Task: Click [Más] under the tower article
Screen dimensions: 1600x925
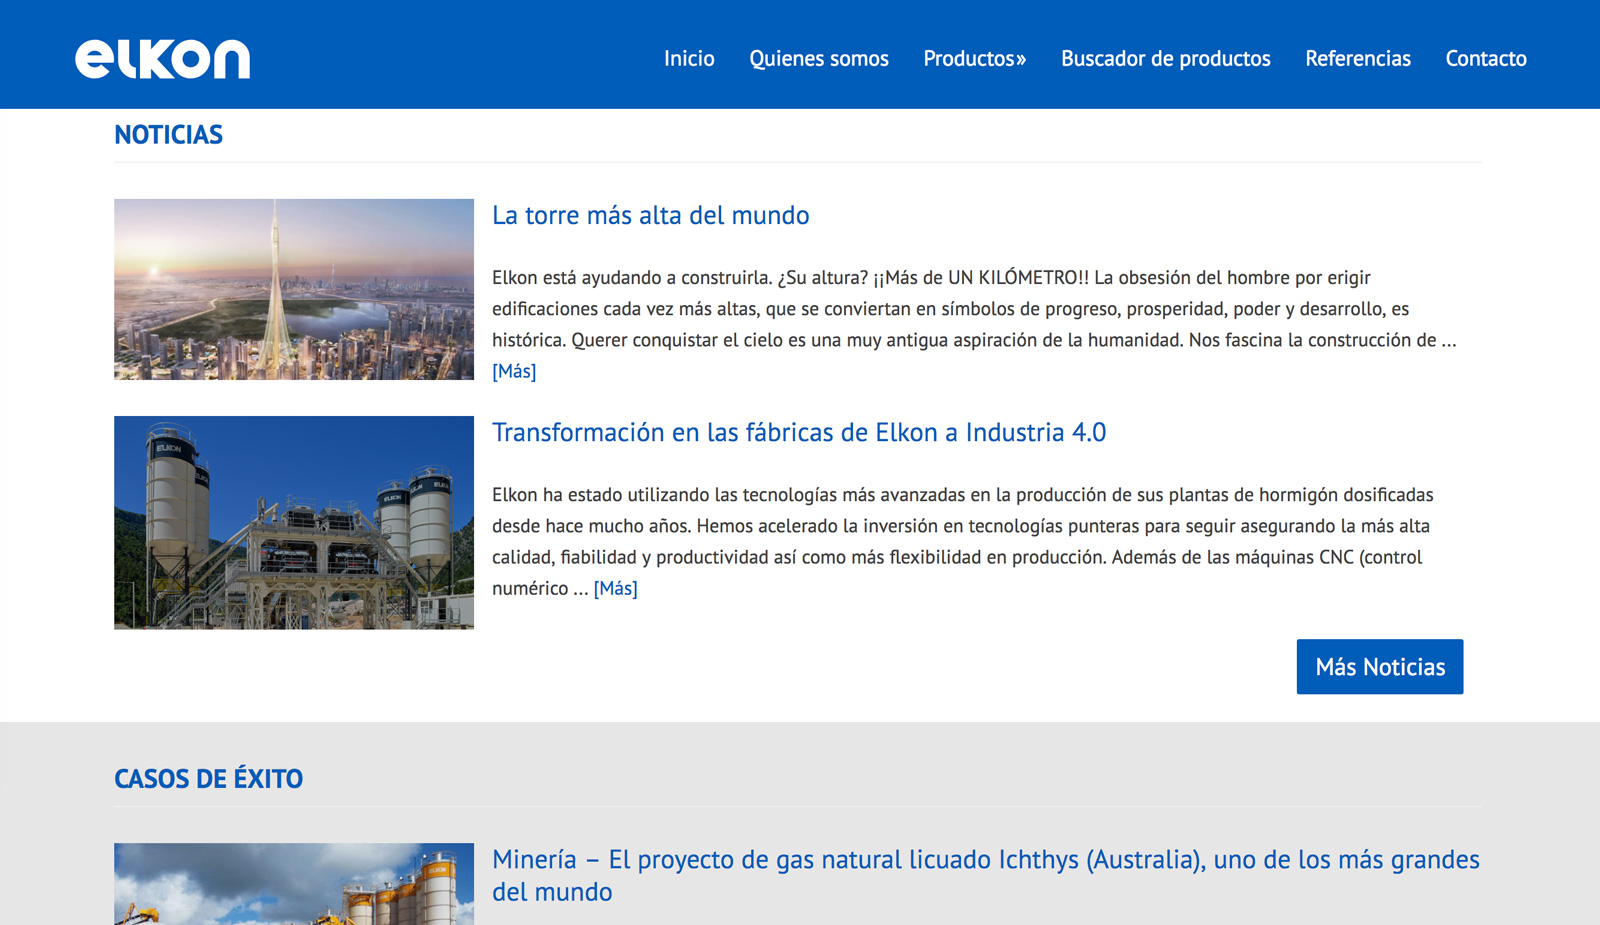Action: click(x=514, y=371)
